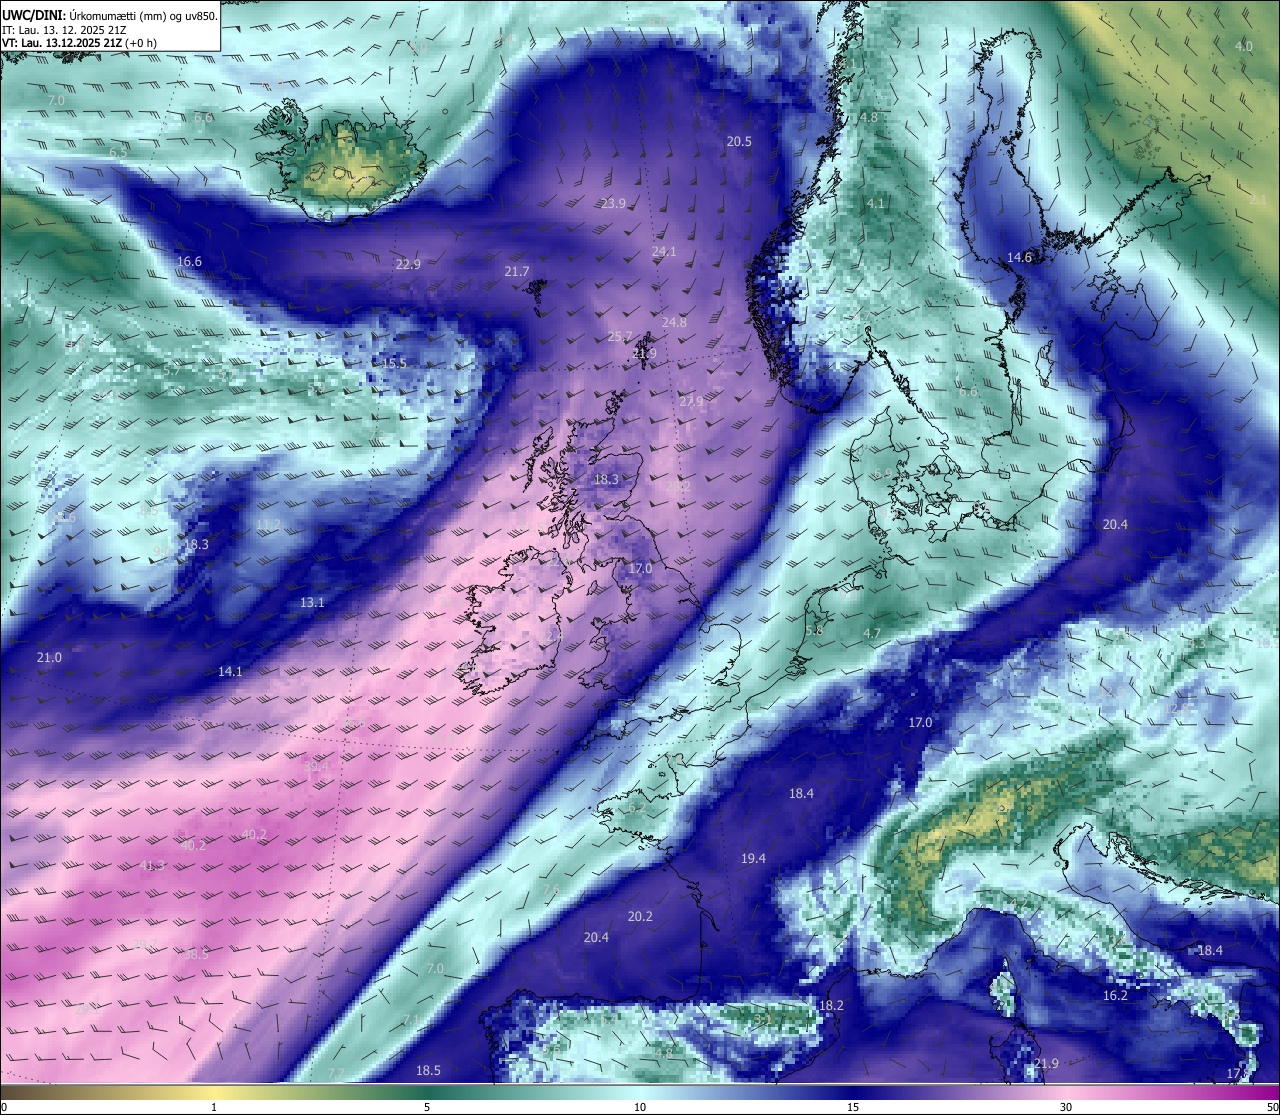Click the 22.9 value label

(x=408, y=265)
